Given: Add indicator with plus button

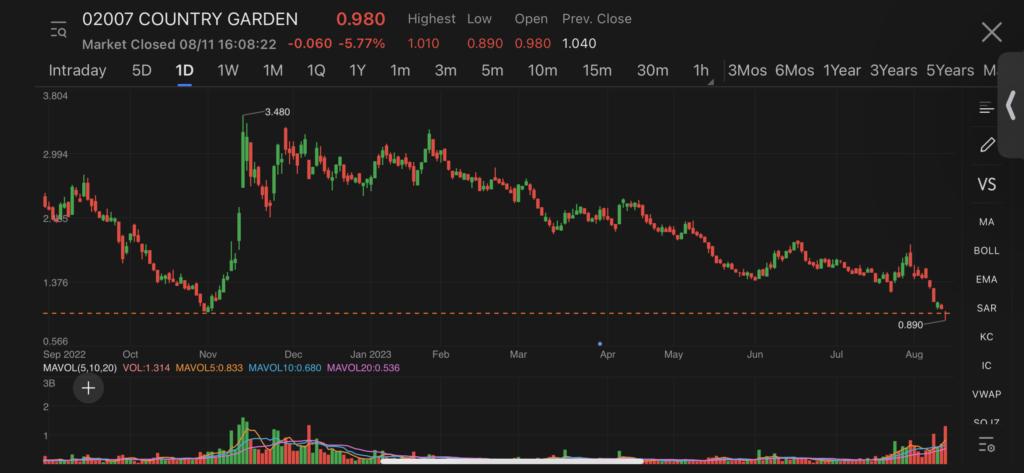Looking at the screenshot, I should click(88, 389).
